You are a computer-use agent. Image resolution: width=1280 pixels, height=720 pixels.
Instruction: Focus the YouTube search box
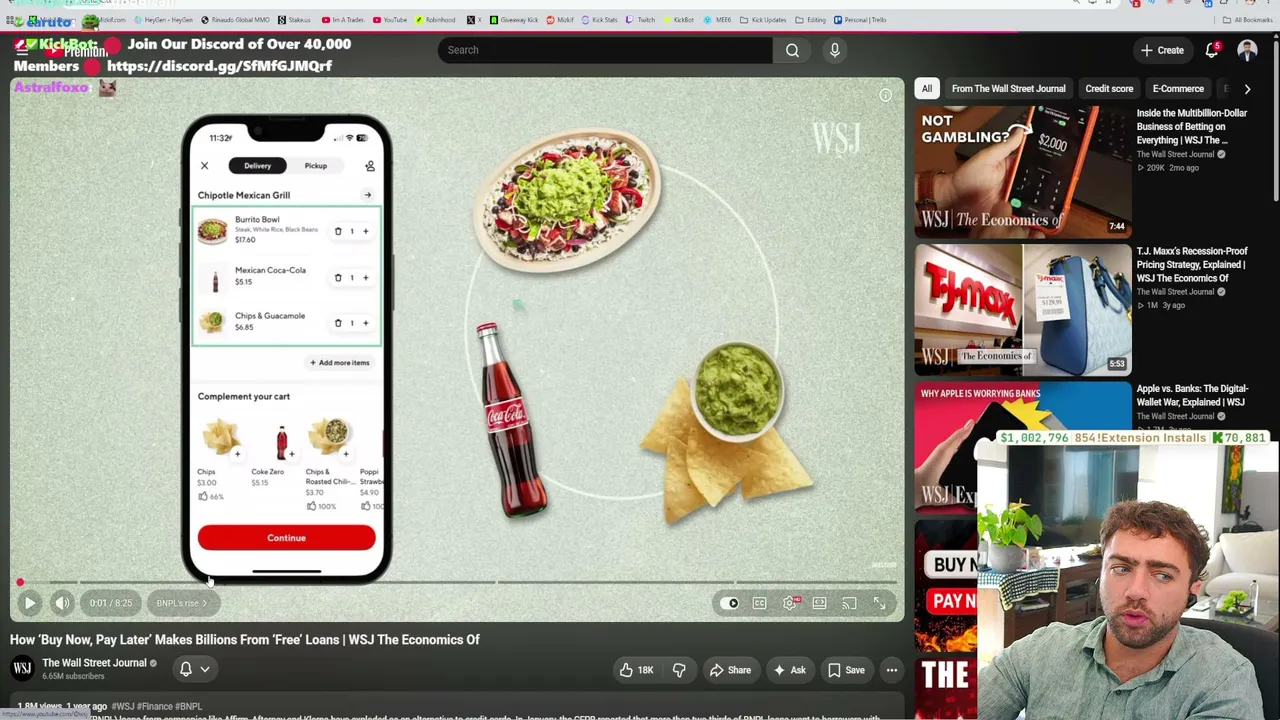pyautogui.click(x=604, y=50)
